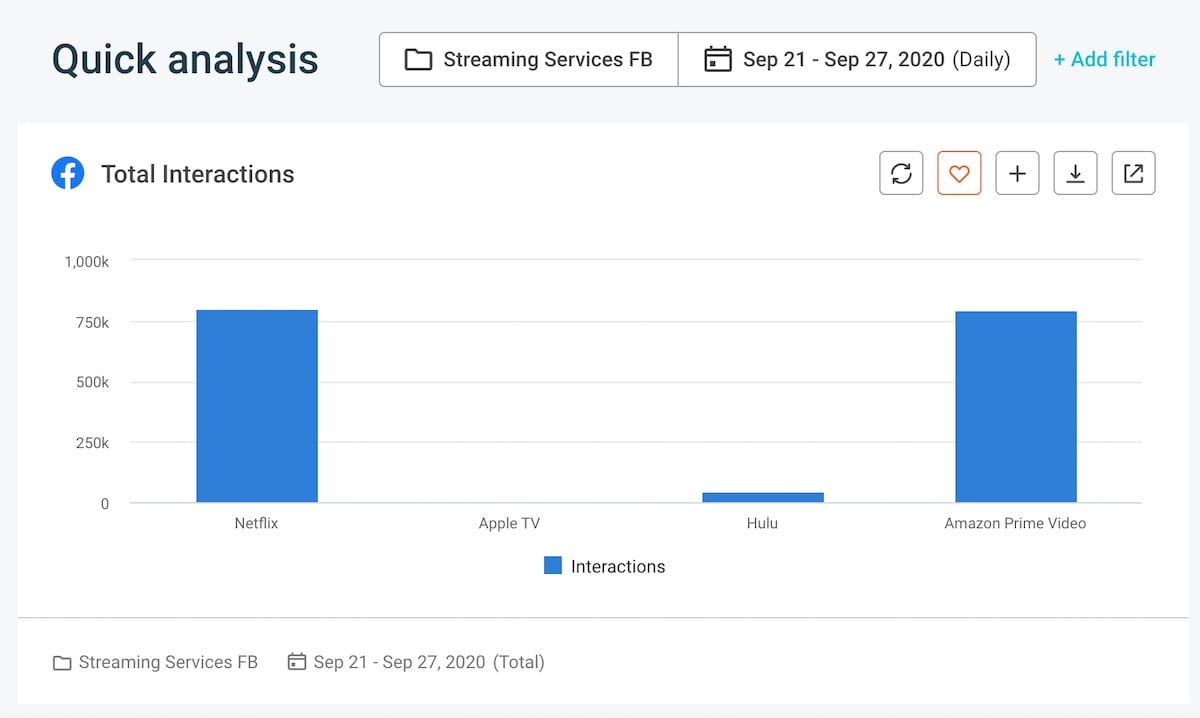Favorite the chart with heart icon
The image size is (1200, 718).
tap(959, 173)
